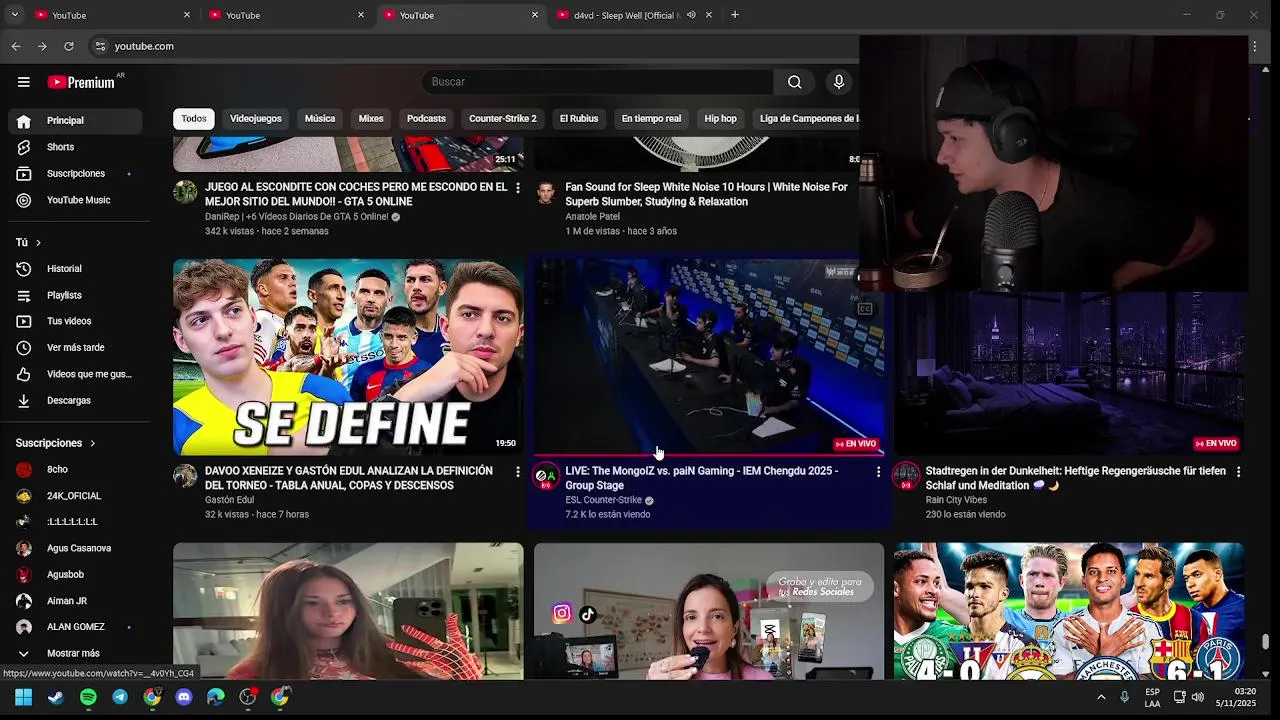Image resolution: width=1280 pixels, height=720 pixels.
Task: Mute the d4vd Sleep Well tab audio
Action: pyautogui.click(x=691, y=15)
